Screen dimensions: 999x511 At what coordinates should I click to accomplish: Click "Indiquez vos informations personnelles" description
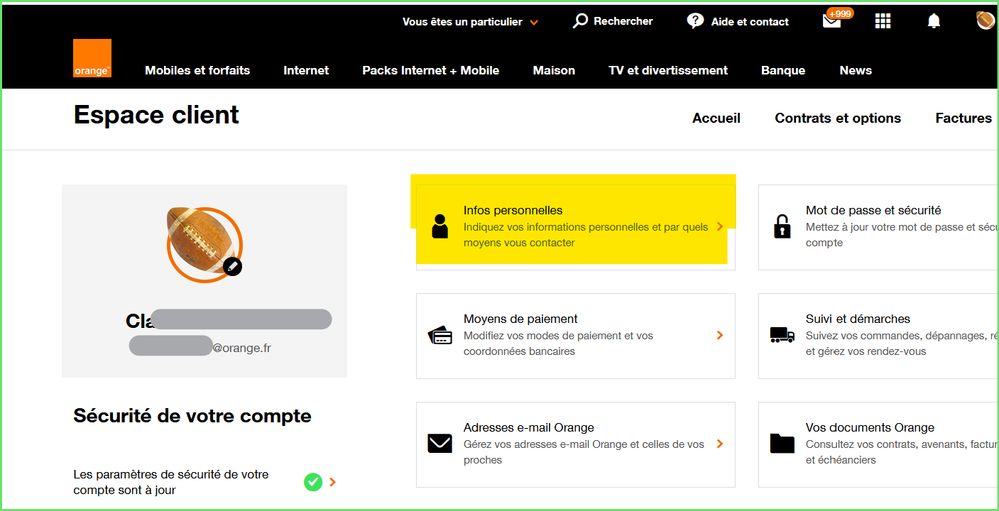pos(586,235)
